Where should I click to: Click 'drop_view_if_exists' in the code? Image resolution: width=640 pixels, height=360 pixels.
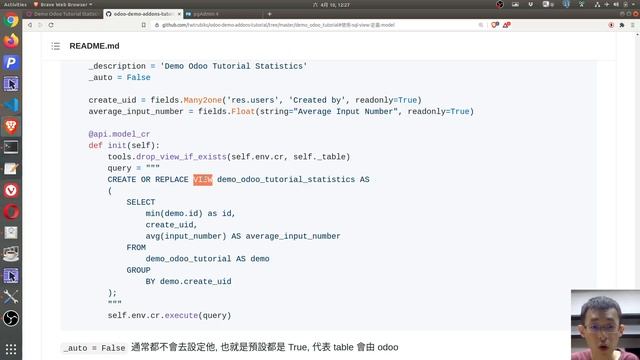[181, 157]
